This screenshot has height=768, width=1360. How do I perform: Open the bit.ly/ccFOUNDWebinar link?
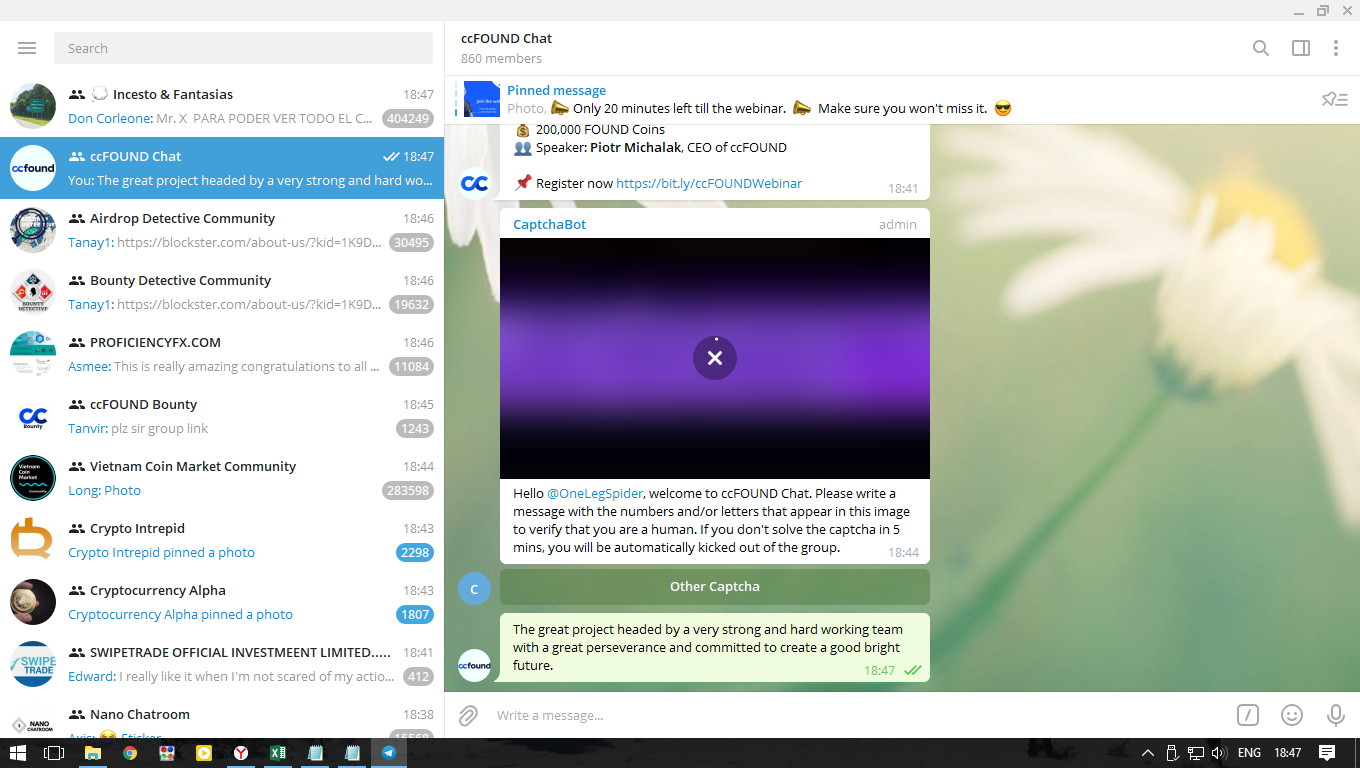(709, 183)
